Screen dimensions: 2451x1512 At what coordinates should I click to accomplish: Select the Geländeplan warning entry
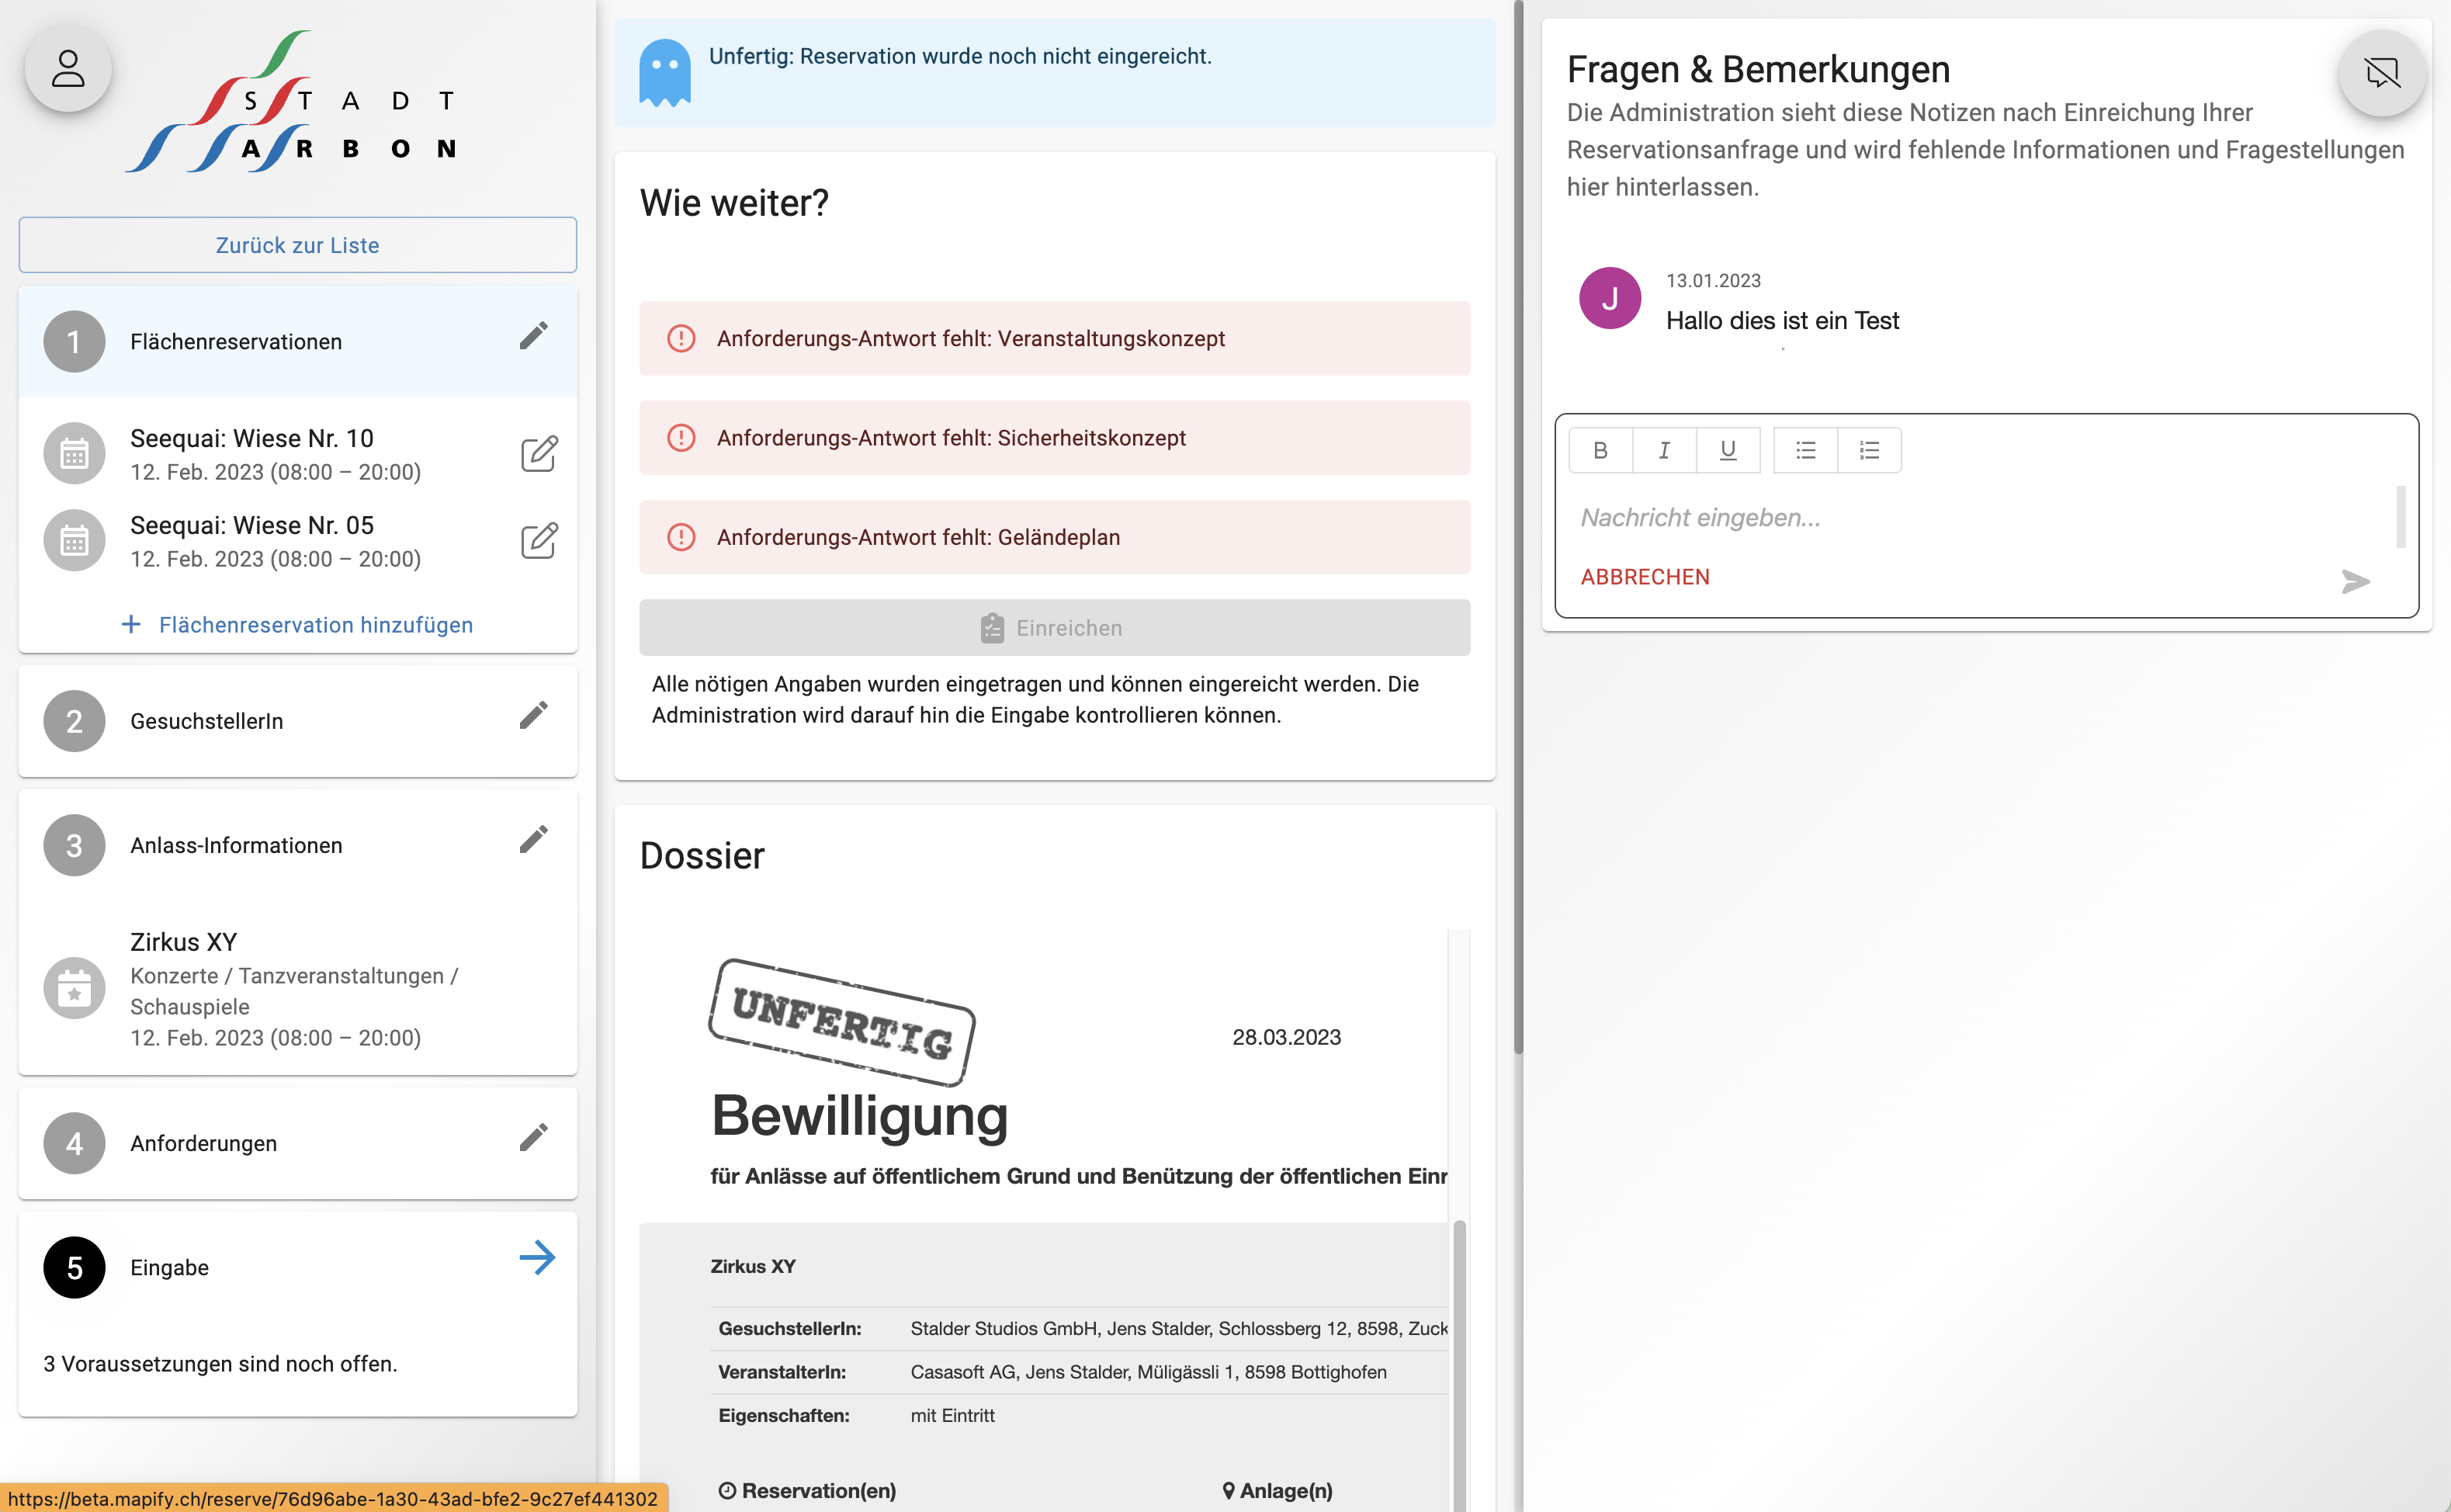pyautogui.click(x=1054, y=537)
